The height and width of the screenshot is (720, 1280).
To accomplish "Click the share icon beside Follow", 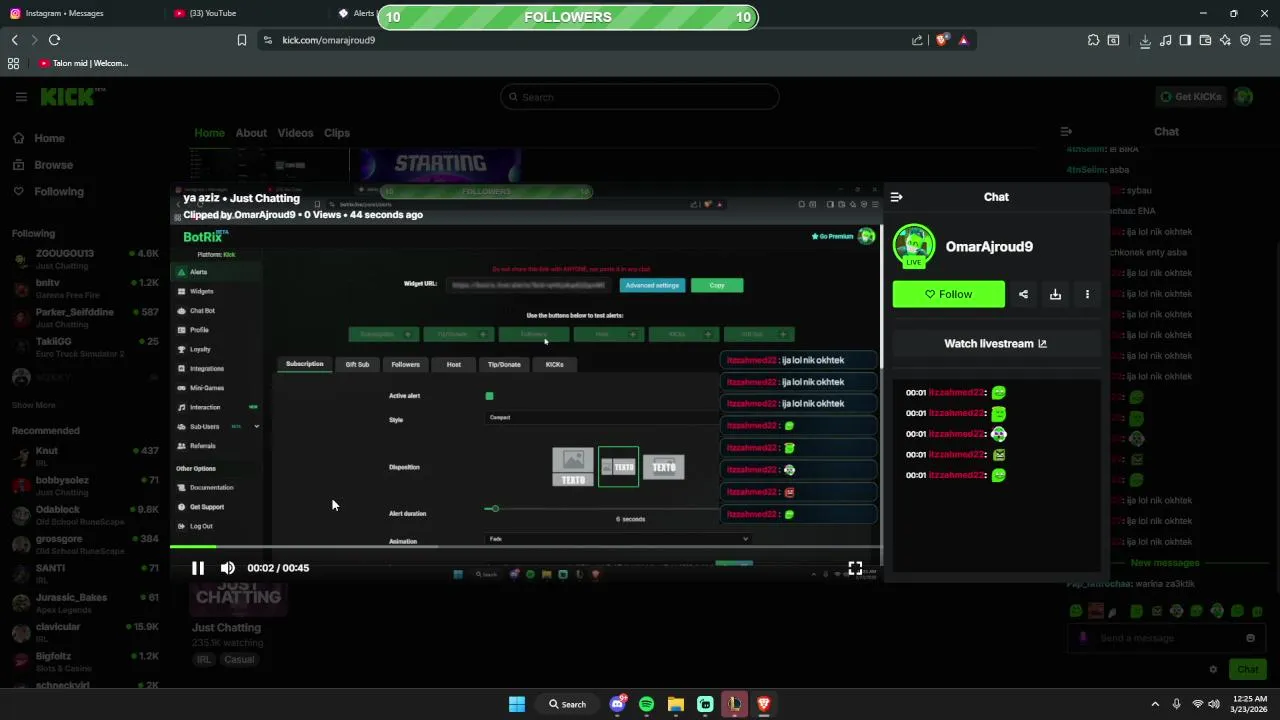I will coord(1023,294).
